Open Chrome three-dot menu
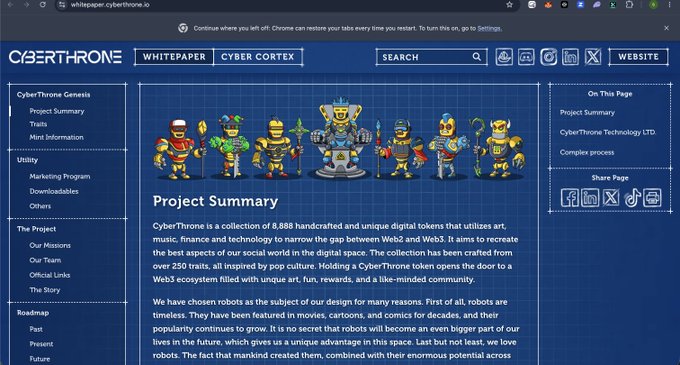 click(670, 5)
